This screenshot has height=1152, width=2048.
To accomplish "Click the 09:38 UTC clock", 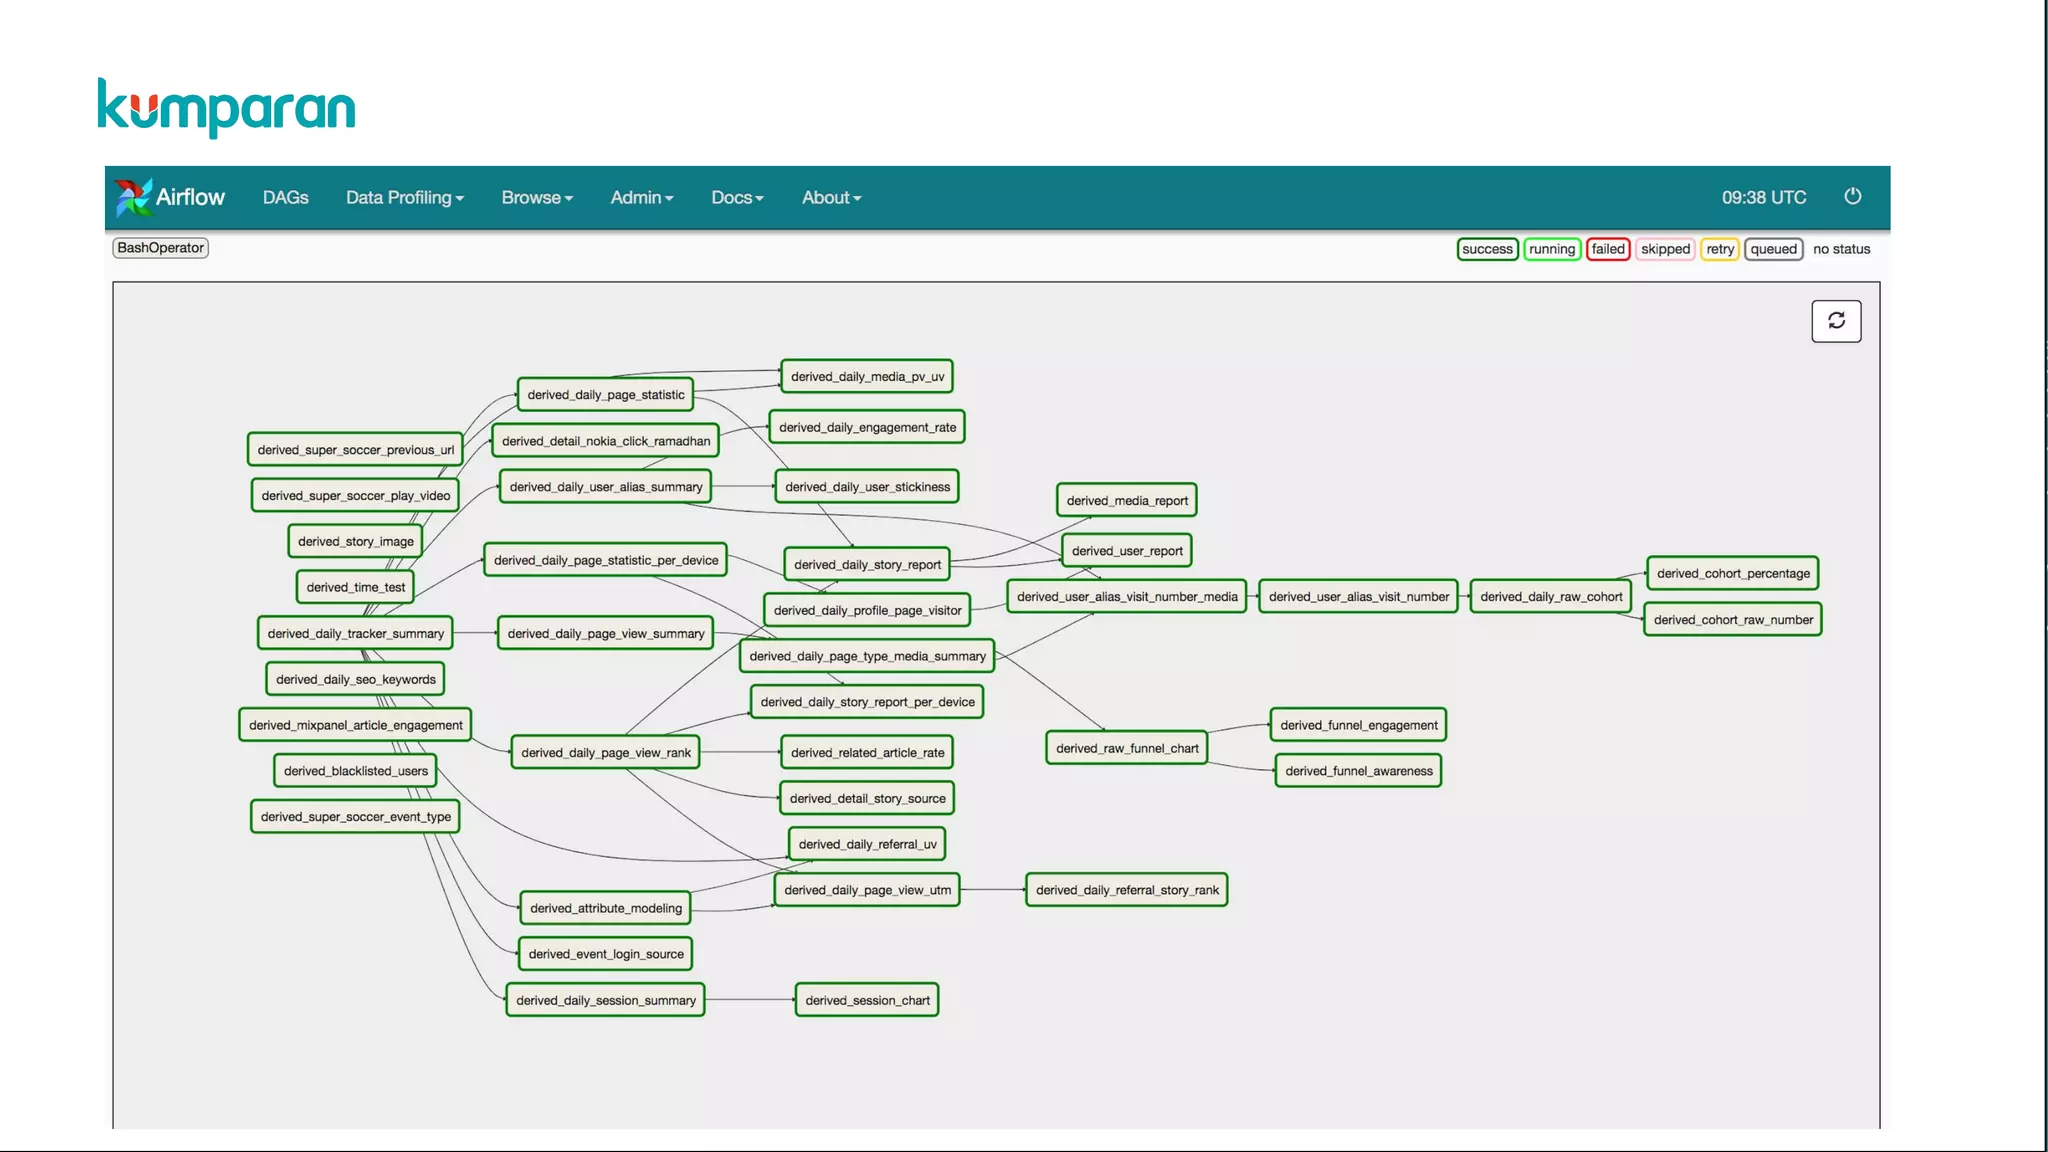I will coord(1763,198).
